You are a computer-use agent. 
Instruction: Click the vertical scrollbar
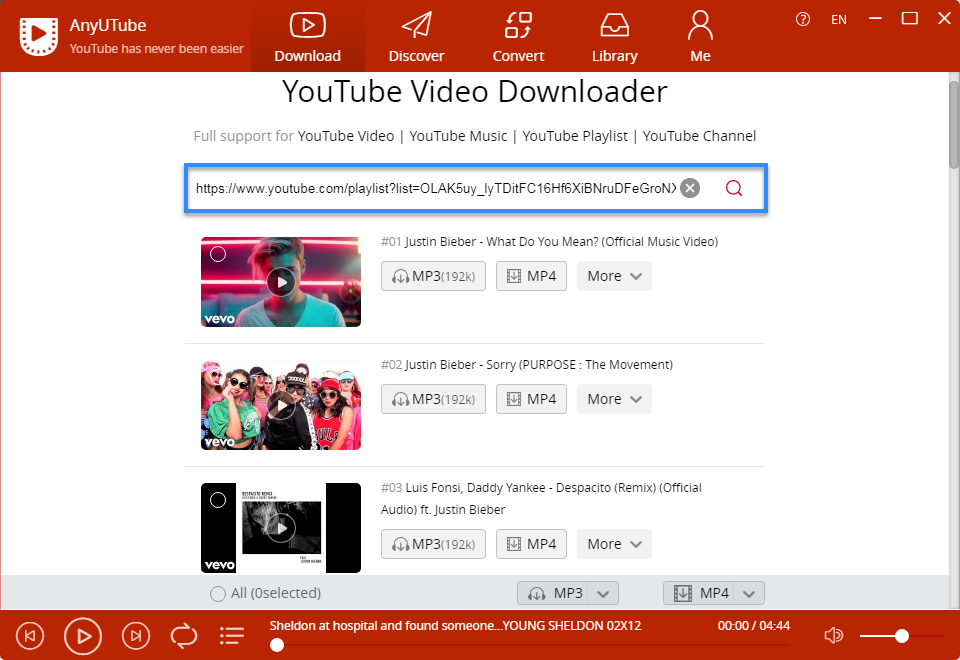pyautogui.click(x=954, y=124)
